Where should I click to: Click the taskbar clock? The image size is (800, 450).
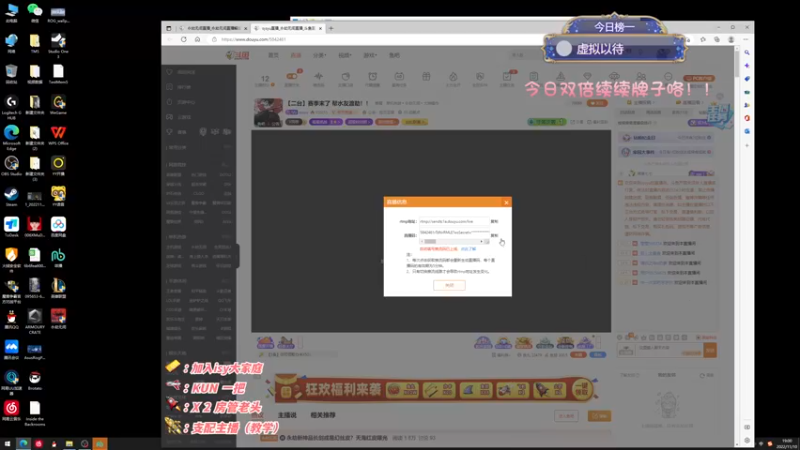point(788,444)
